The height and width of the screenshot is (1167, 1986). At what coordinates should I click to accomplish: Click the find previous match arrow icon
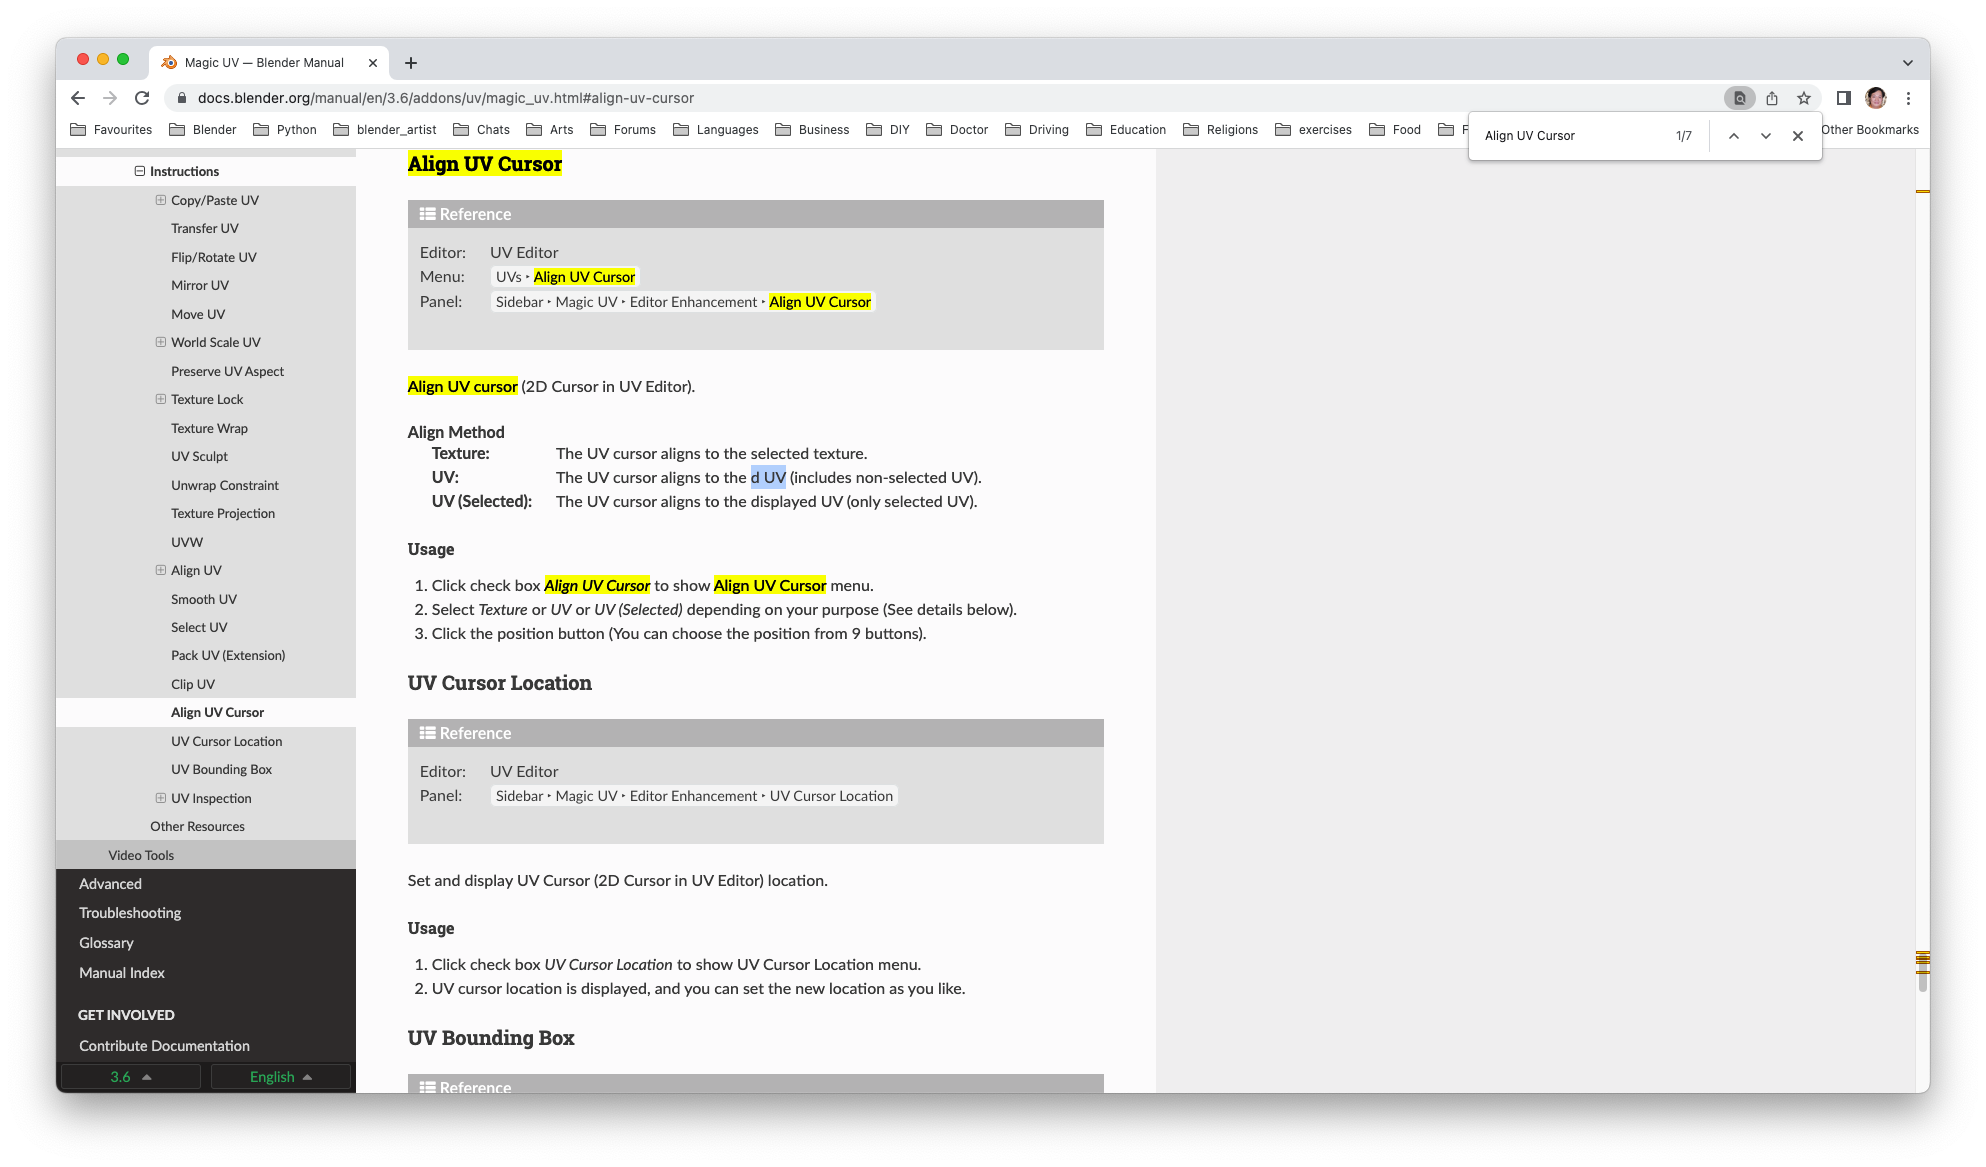pos(1735,136)
